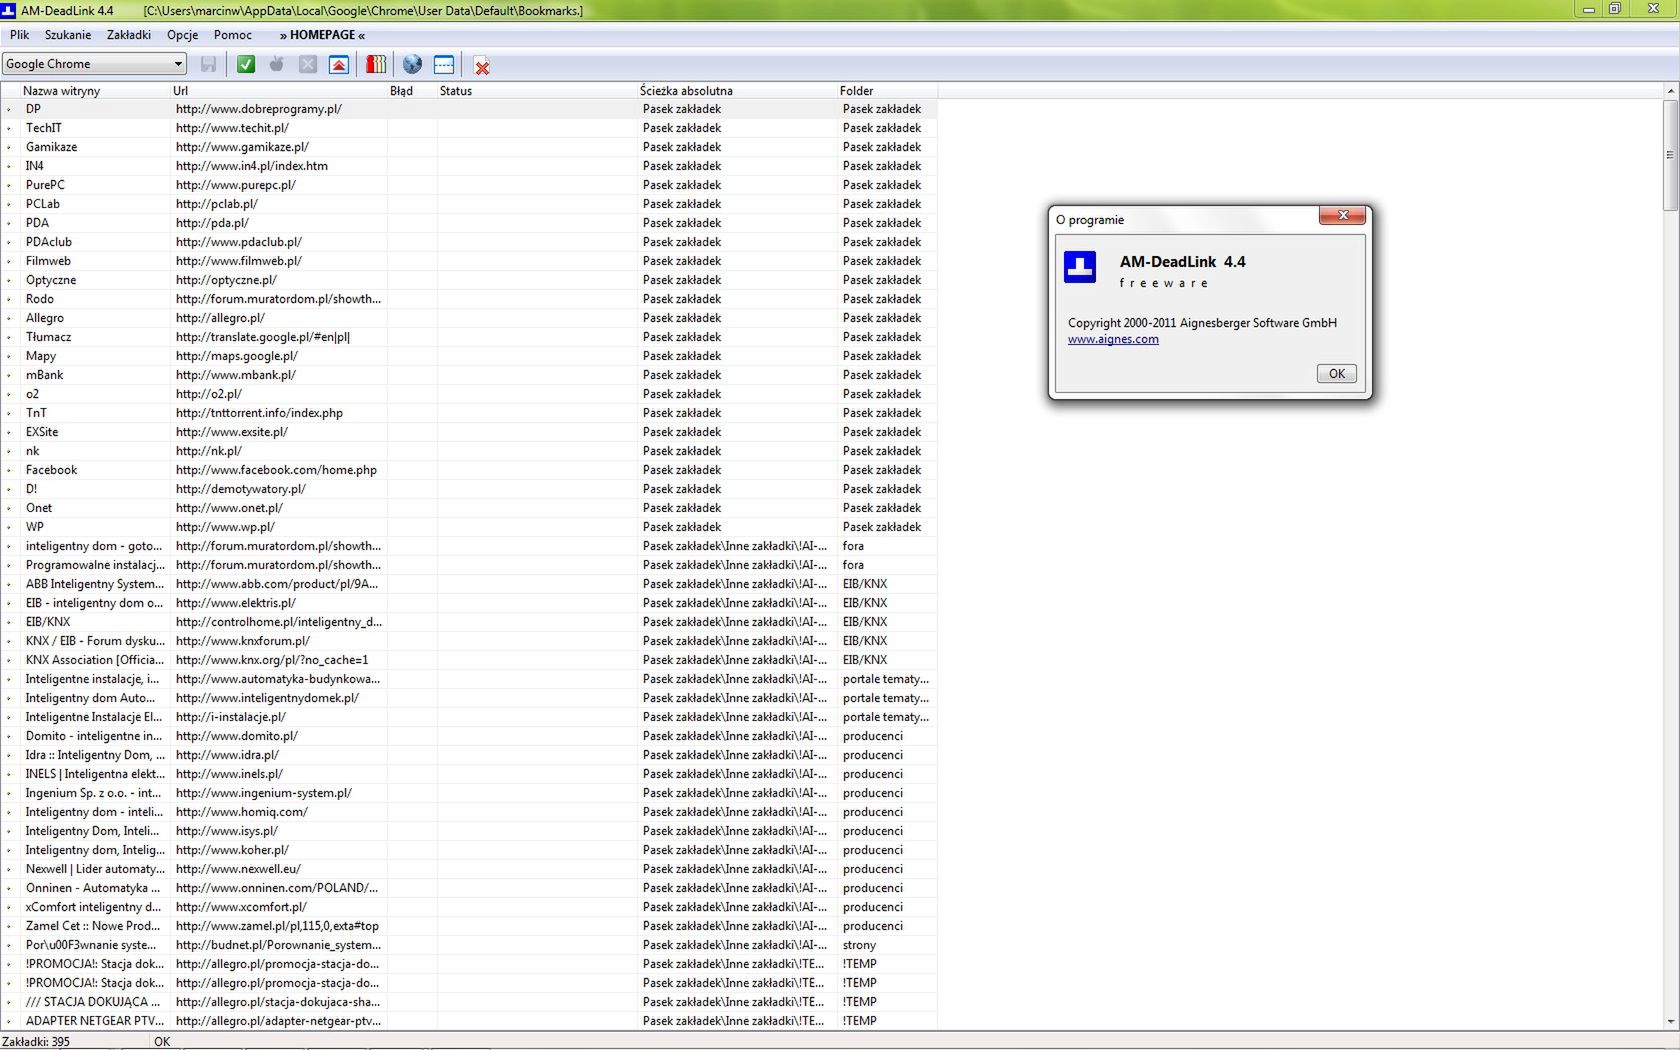Image resolution: width=1680 pixels, height=1050 pixels.
Task: Click scrollbar down arrow of bookmark list
Action: click(1670, 1022)
